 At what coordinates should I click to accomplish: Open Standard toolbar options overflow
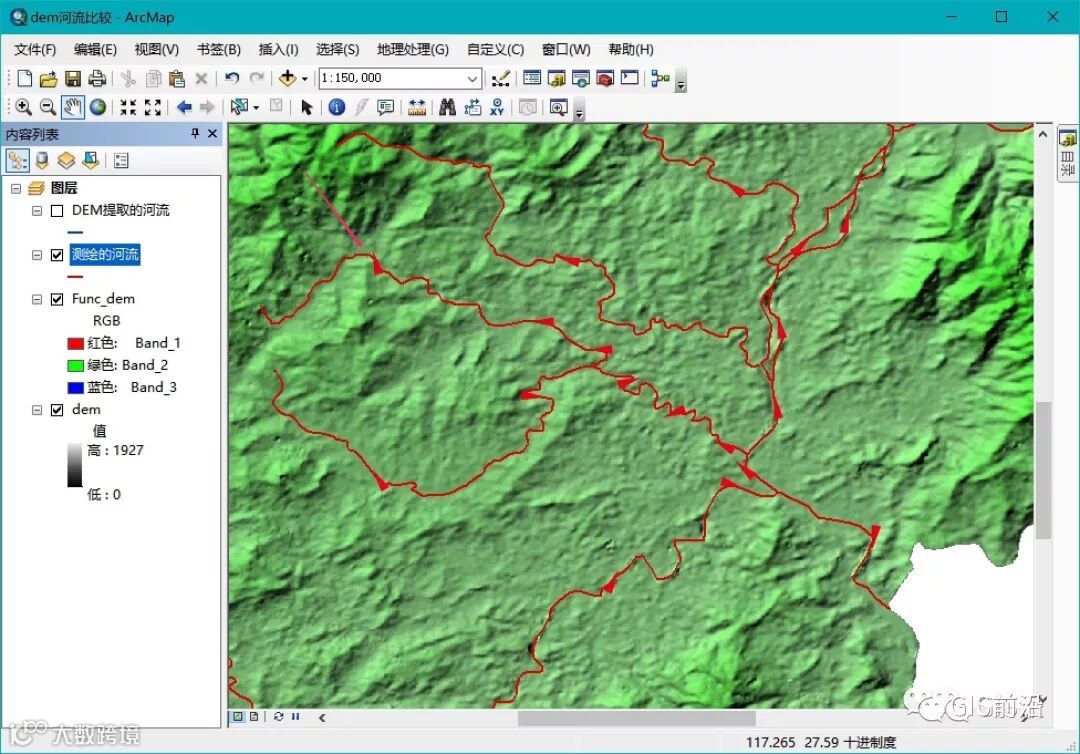pos(681,81)
